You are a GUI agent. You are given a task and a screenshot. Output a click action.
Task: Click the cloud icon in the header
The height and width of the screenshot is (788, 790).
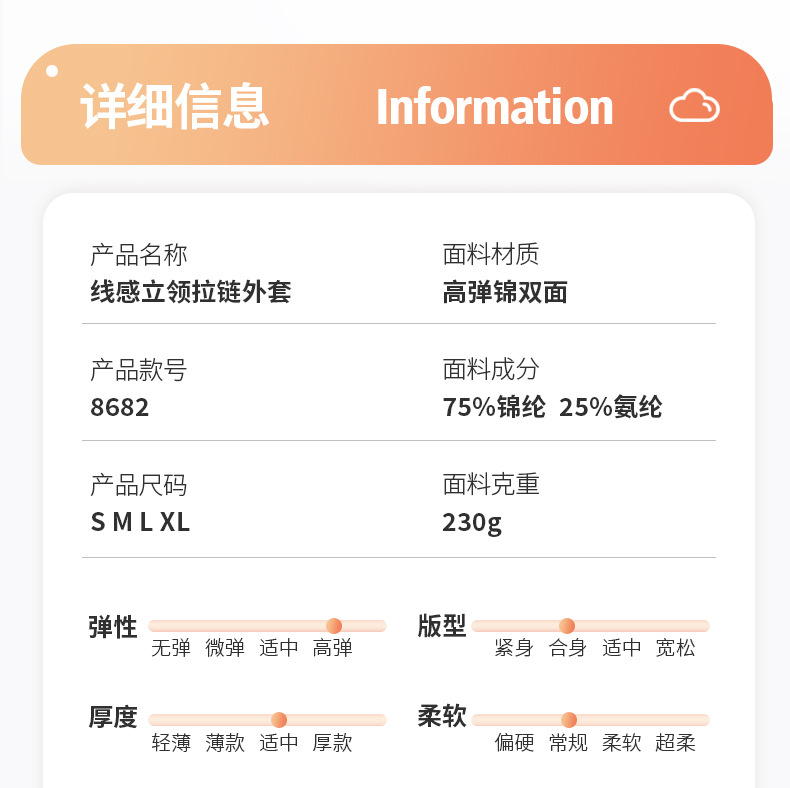(694, 106)
